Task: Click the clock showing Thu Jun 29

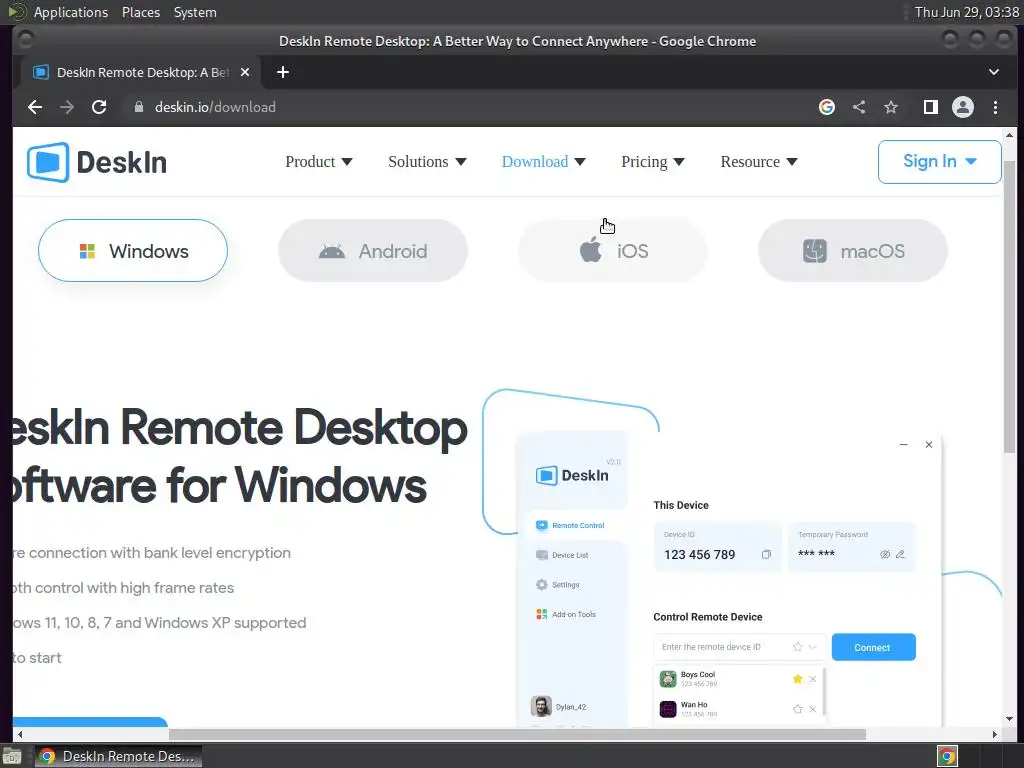Action: (x=967, y=12)
